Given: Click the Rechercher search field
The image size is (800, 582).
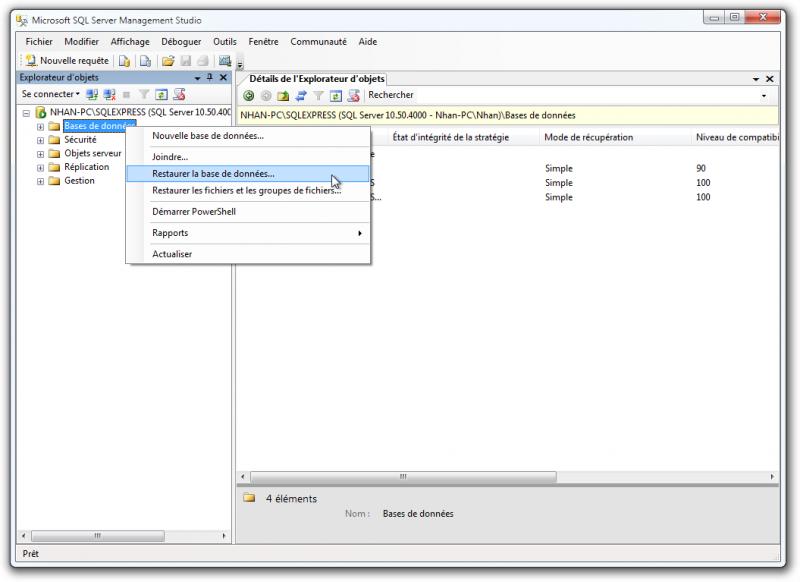Looking at the screenshot, I should click(561, 95).
